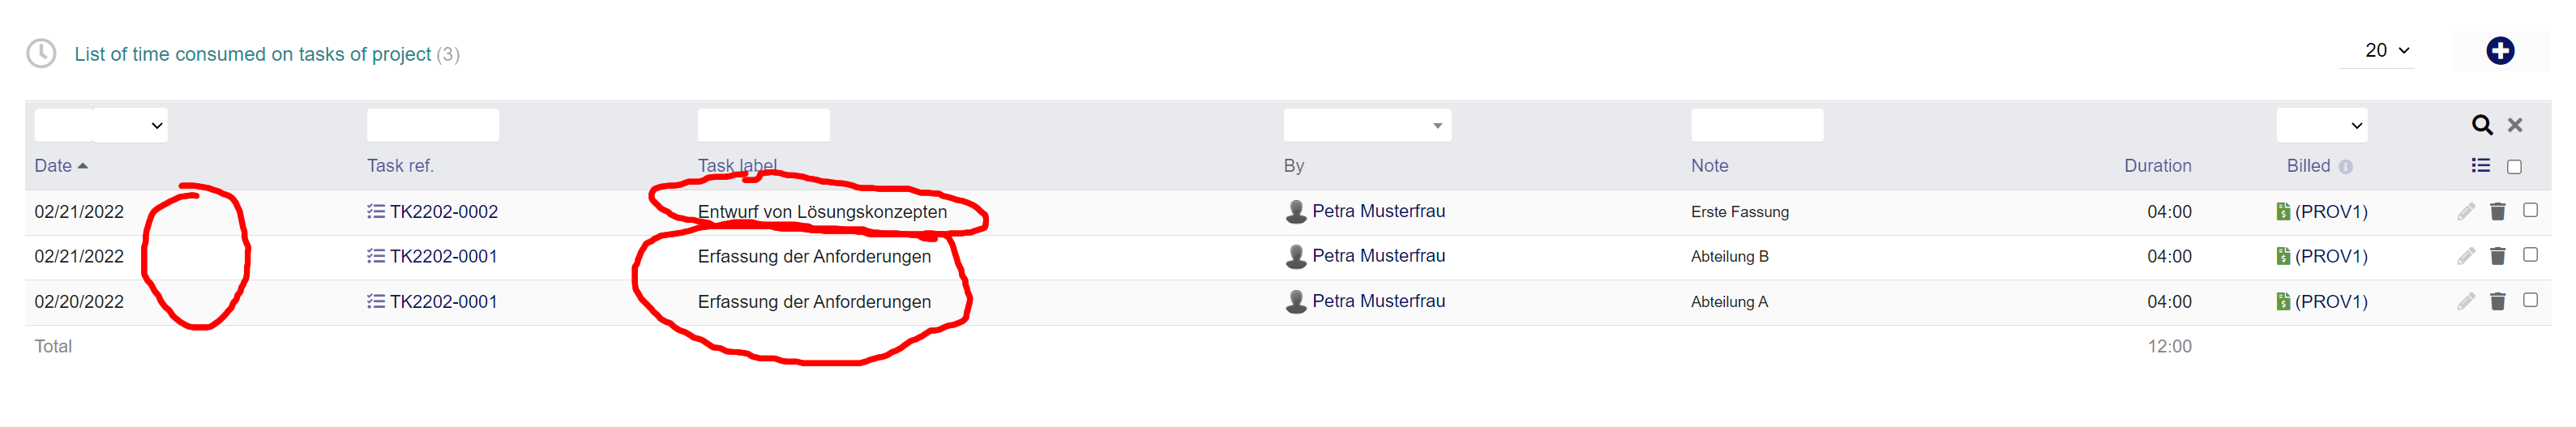Viewport: 2576px width, 427px height.
Task: Open invoice (PROV1) in the Abteilung A row
Action: point(2330,302)
